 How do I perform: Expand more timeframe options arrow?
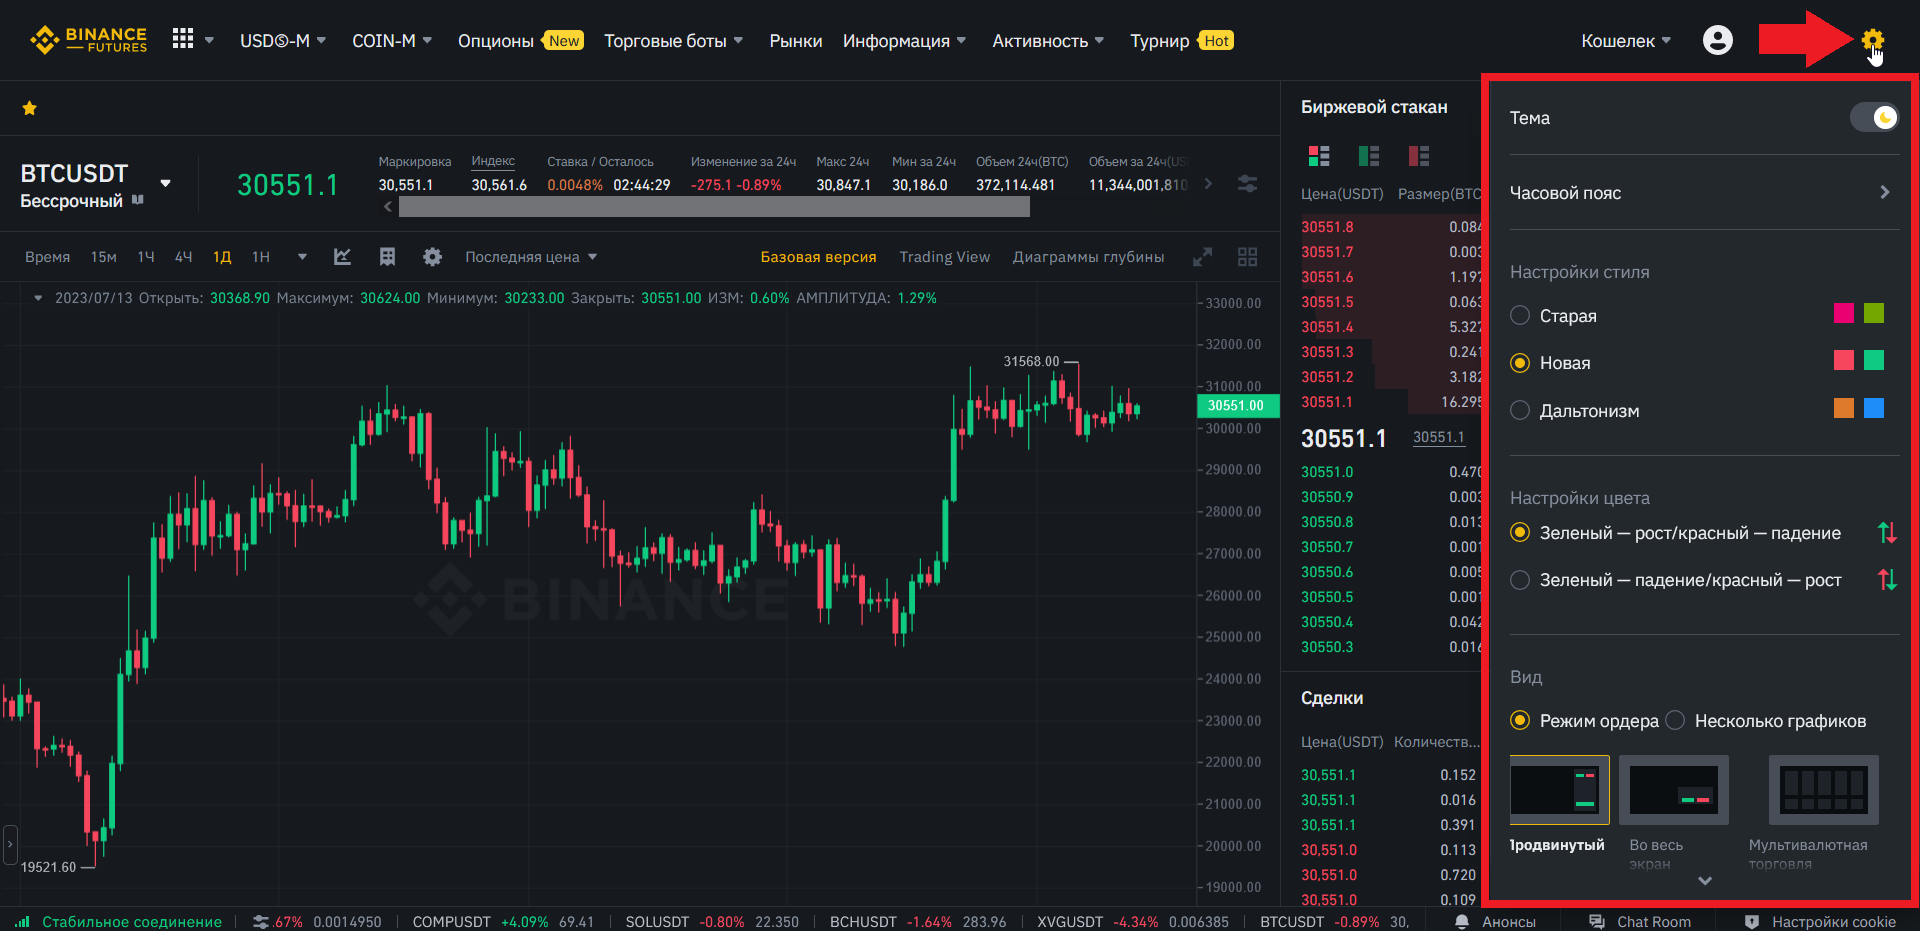(302, 257)
